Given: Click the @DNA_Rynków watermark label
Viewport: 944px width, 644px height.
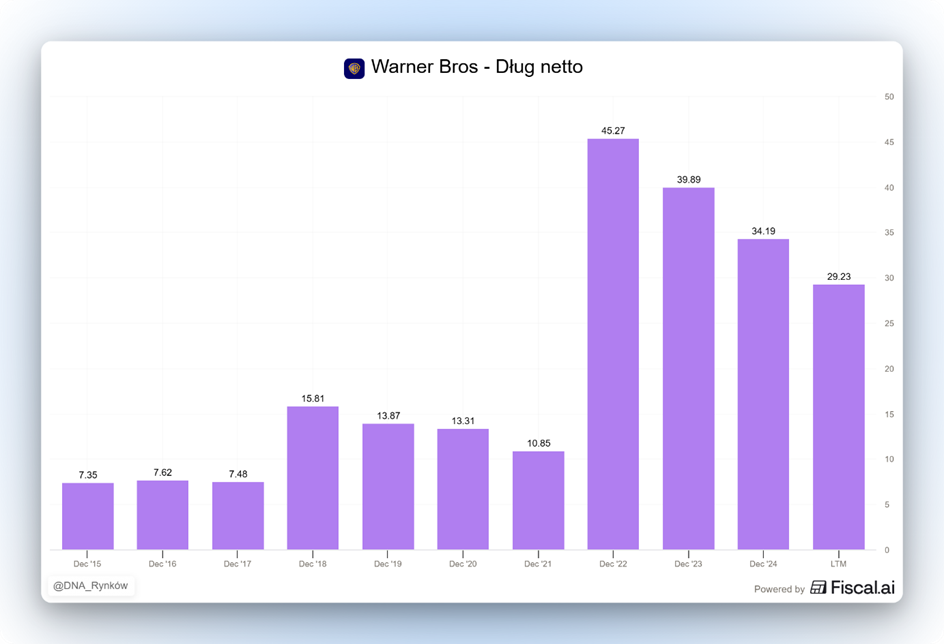Looking at the screenshot, I should [91, 585].
